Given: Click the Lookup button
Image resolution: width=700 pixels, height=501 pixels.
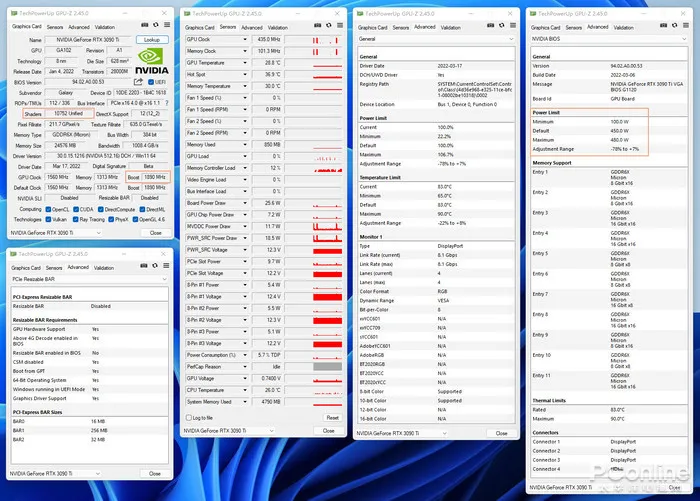Looking at the screenshot, I should [152, 40].
